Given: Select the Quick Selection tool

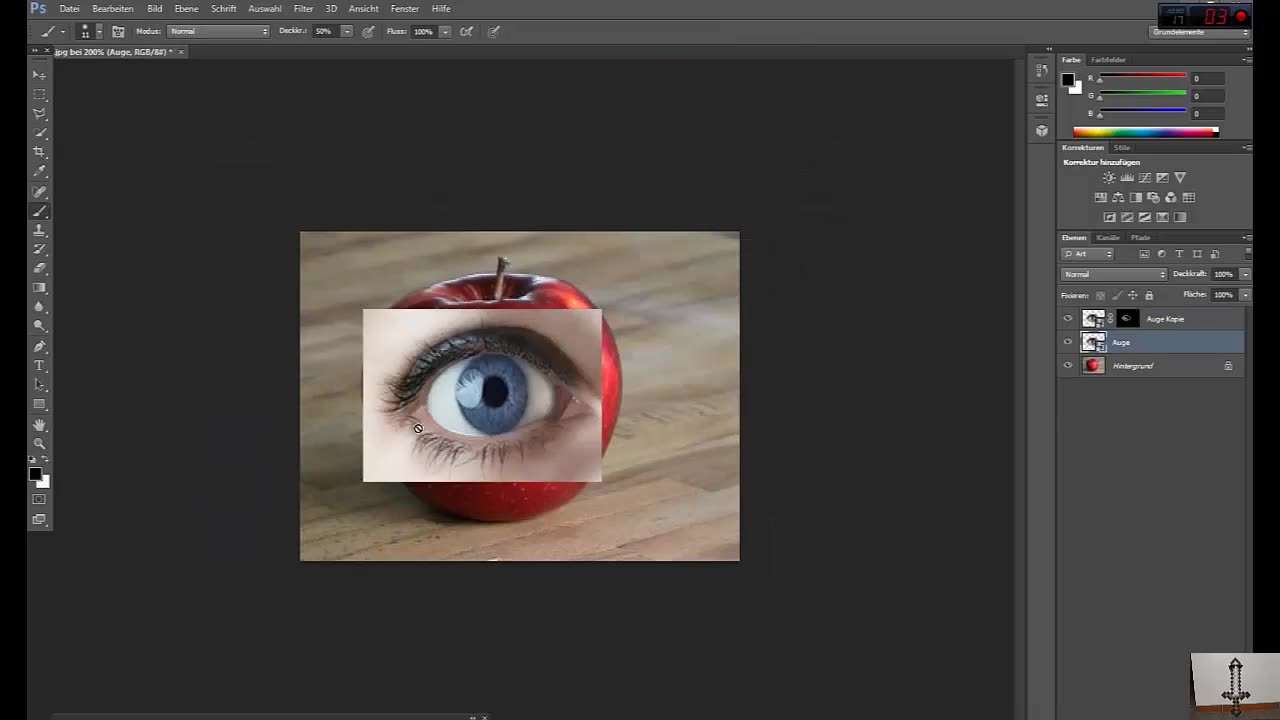Looking at the screenshot, I should pyautogui.click(x=40, y=133).
